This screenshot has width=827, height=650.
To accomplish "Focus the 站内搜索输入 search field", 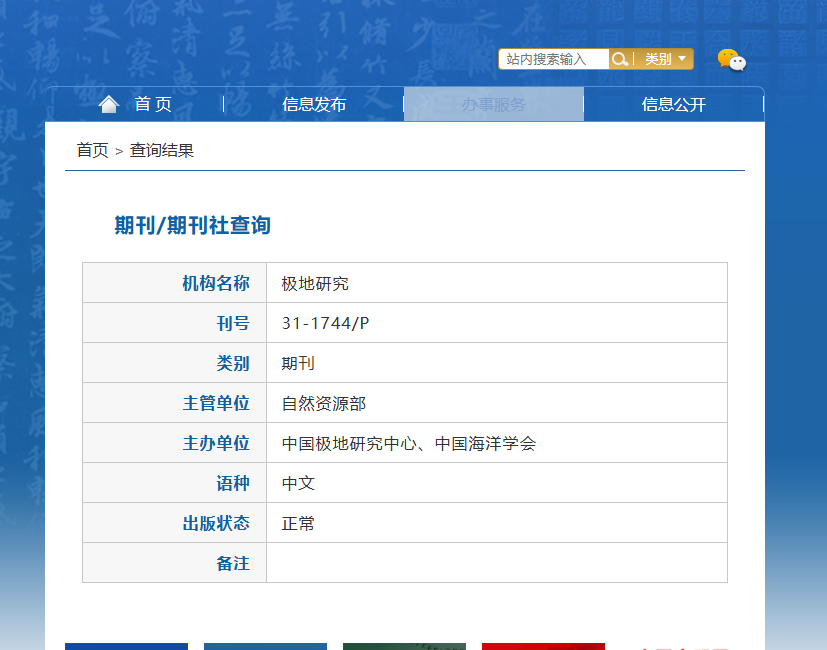I will (554, 59).
